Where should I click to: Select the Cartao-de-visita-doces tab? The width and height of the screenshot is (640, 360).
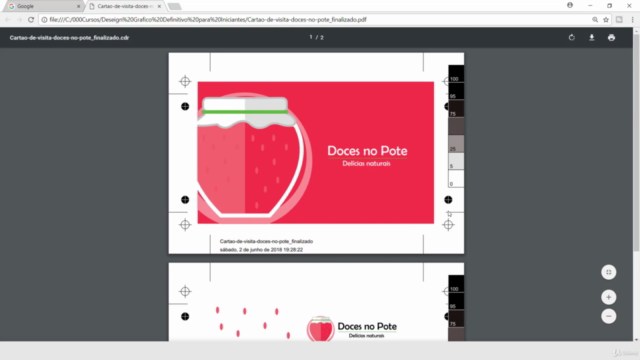[x=124, y=6]
